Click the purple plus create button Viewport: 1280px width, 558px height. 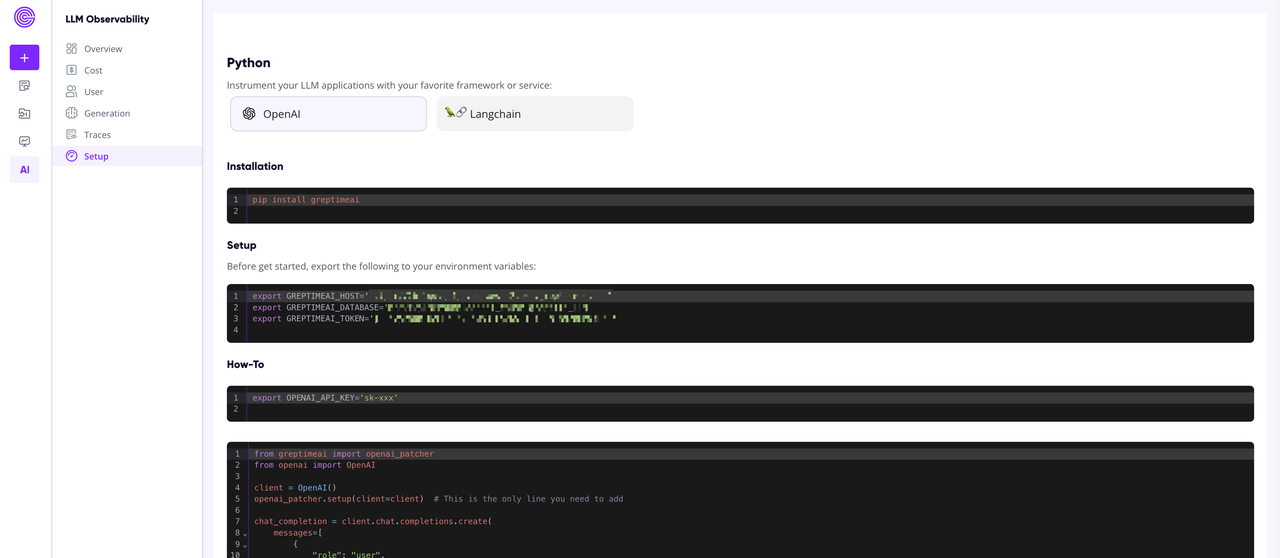point(24,57)
